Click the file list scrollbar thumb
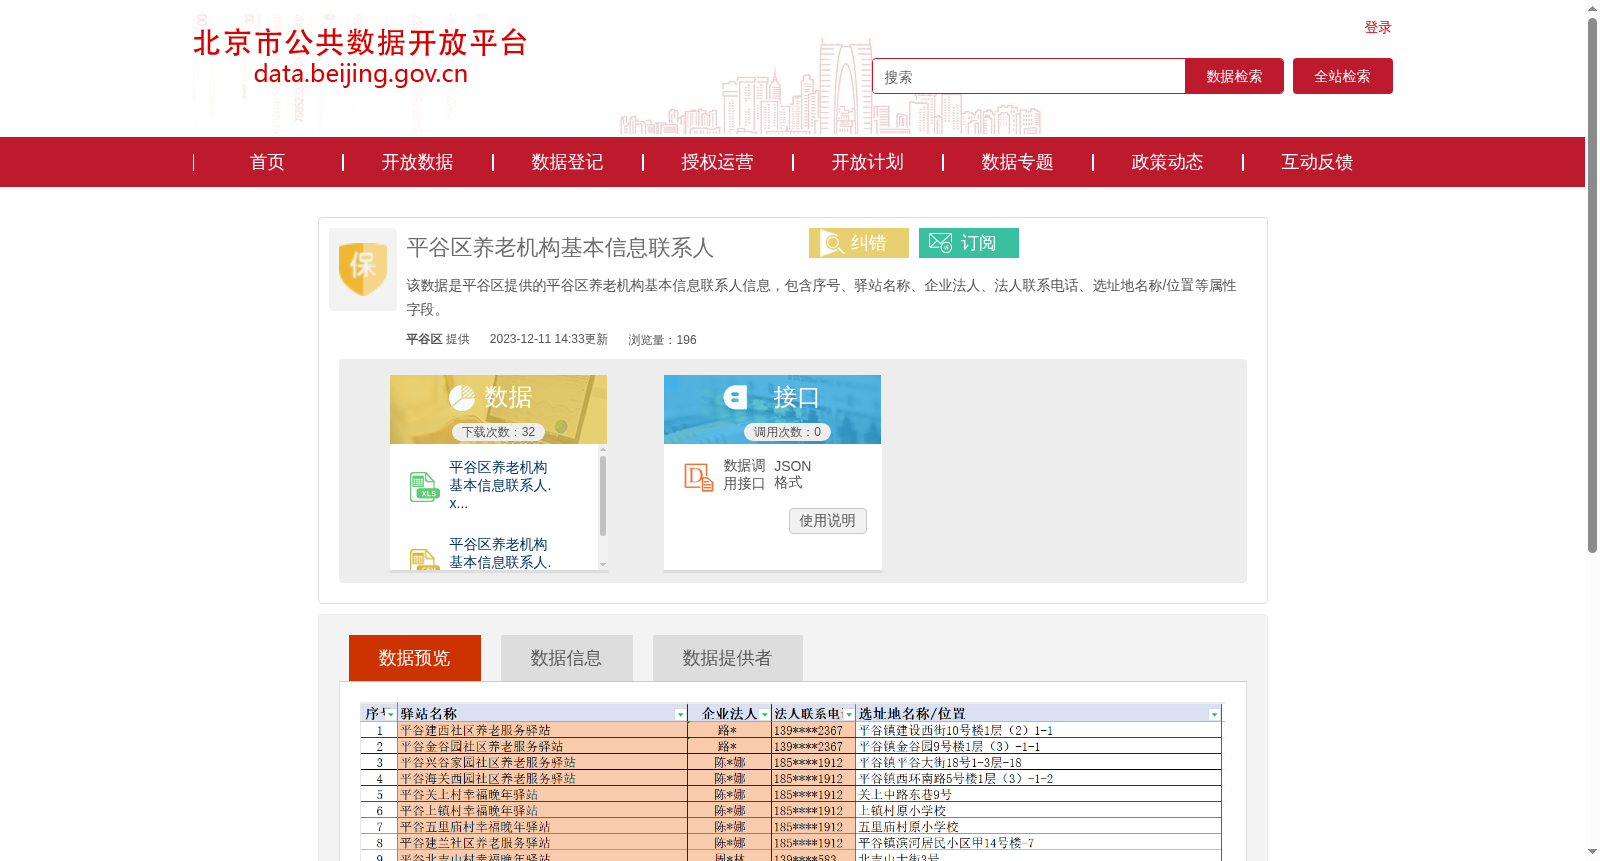The height and width of the screenshot is (861, 1600). click(x=603, y=496)
